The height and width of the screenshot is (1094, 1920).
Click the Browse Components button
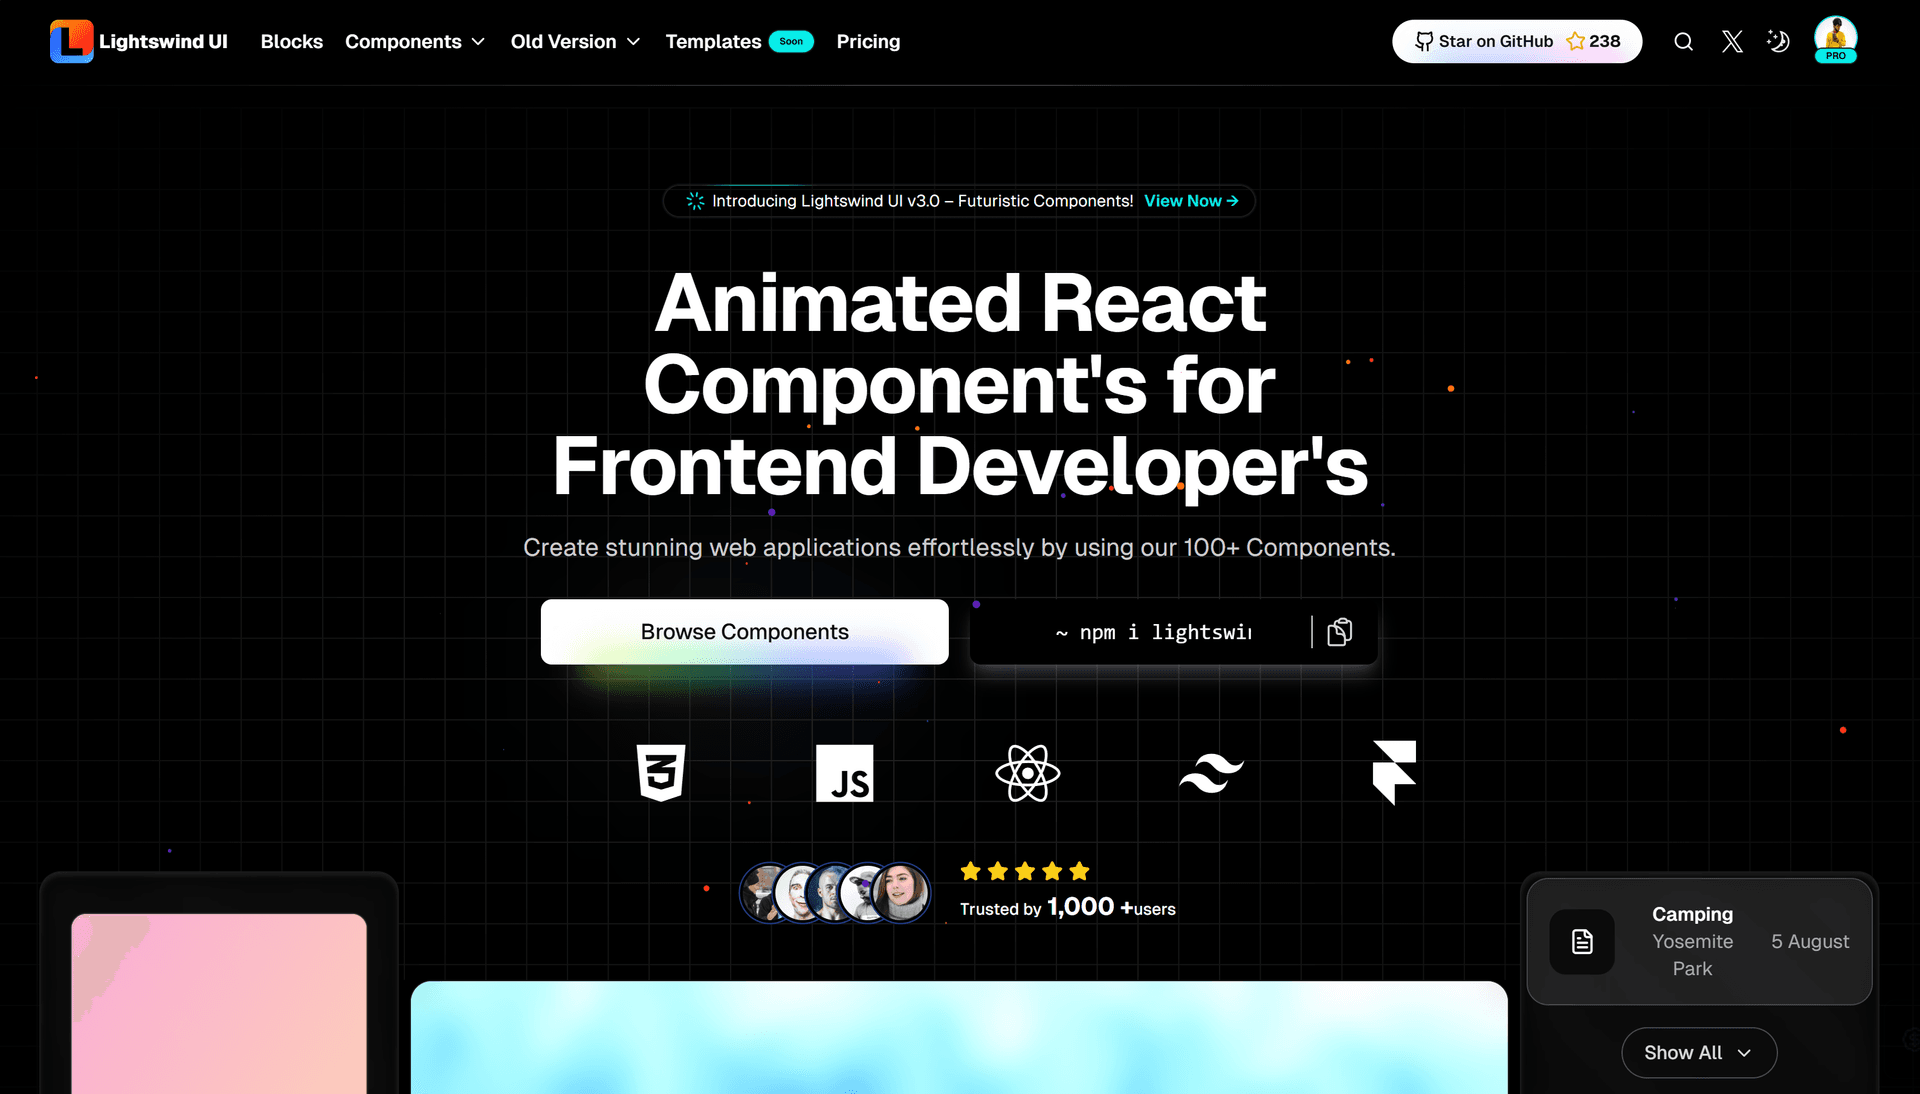[x=744, y=632]
